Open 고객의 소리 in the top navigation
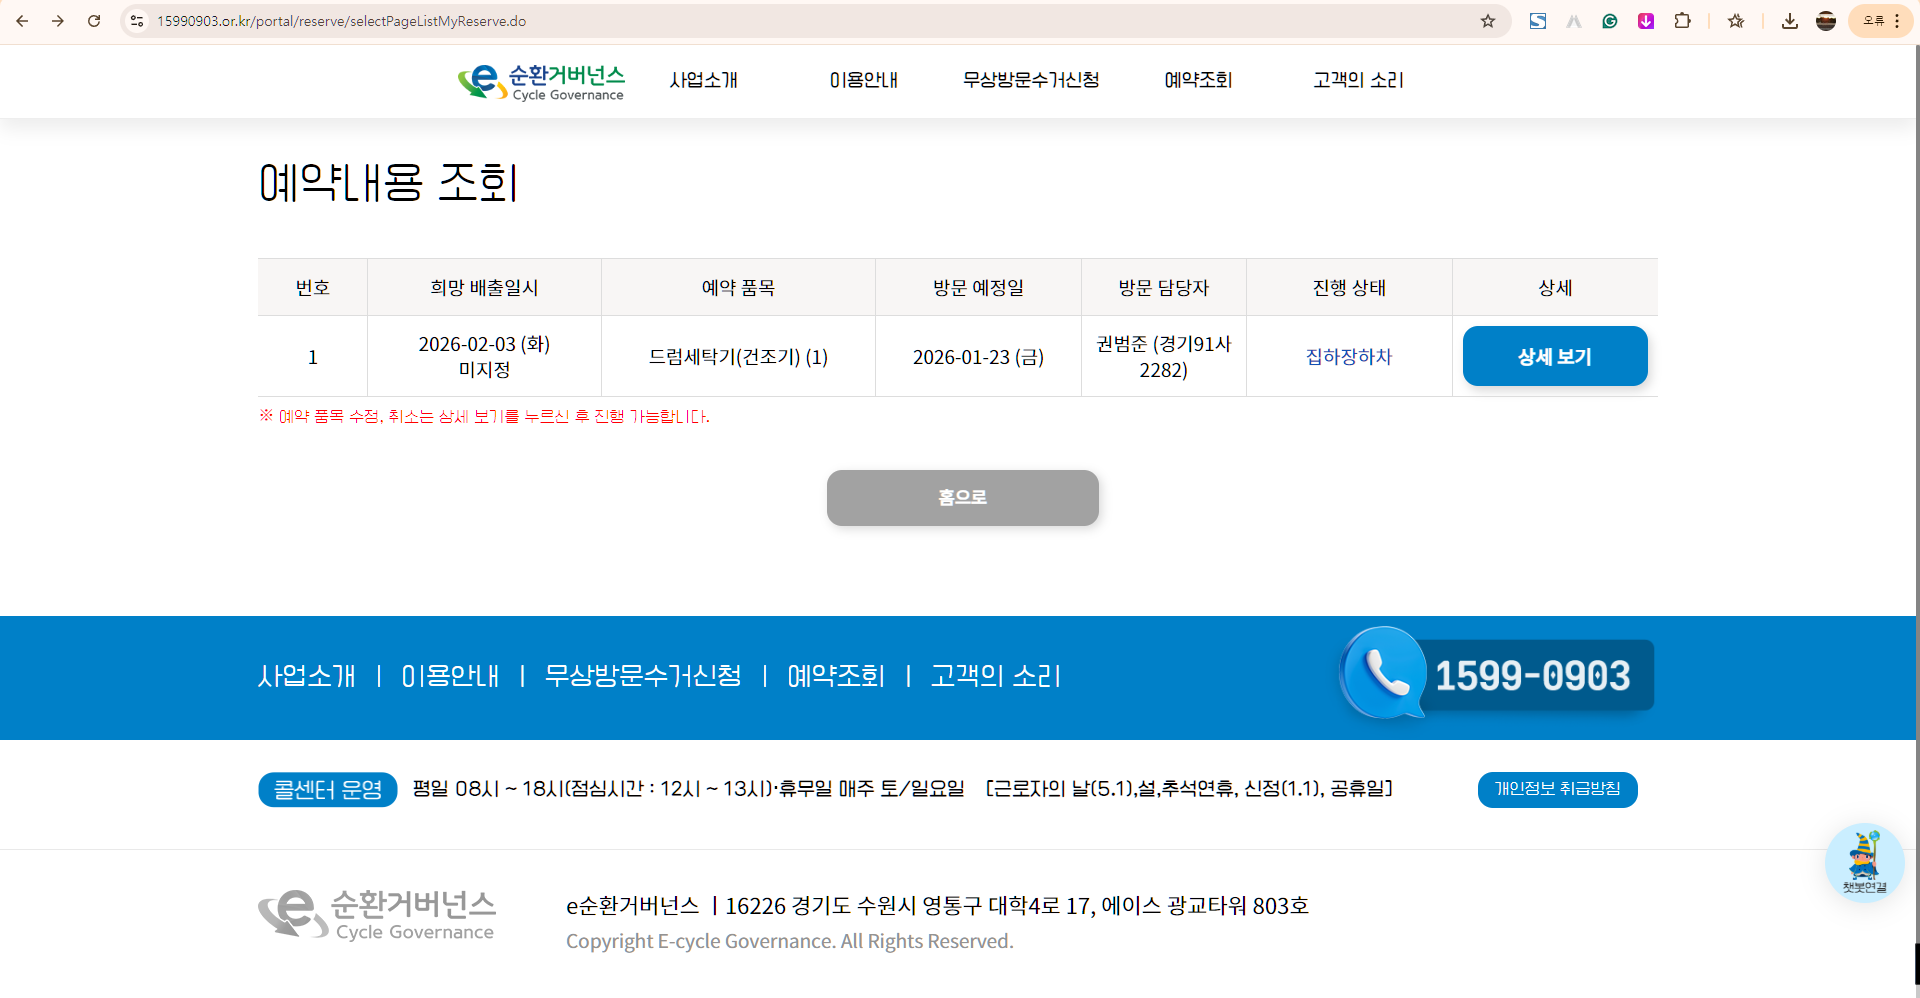The width and height of the screenshot is (1920, 998). click(x=1358, y=80)
